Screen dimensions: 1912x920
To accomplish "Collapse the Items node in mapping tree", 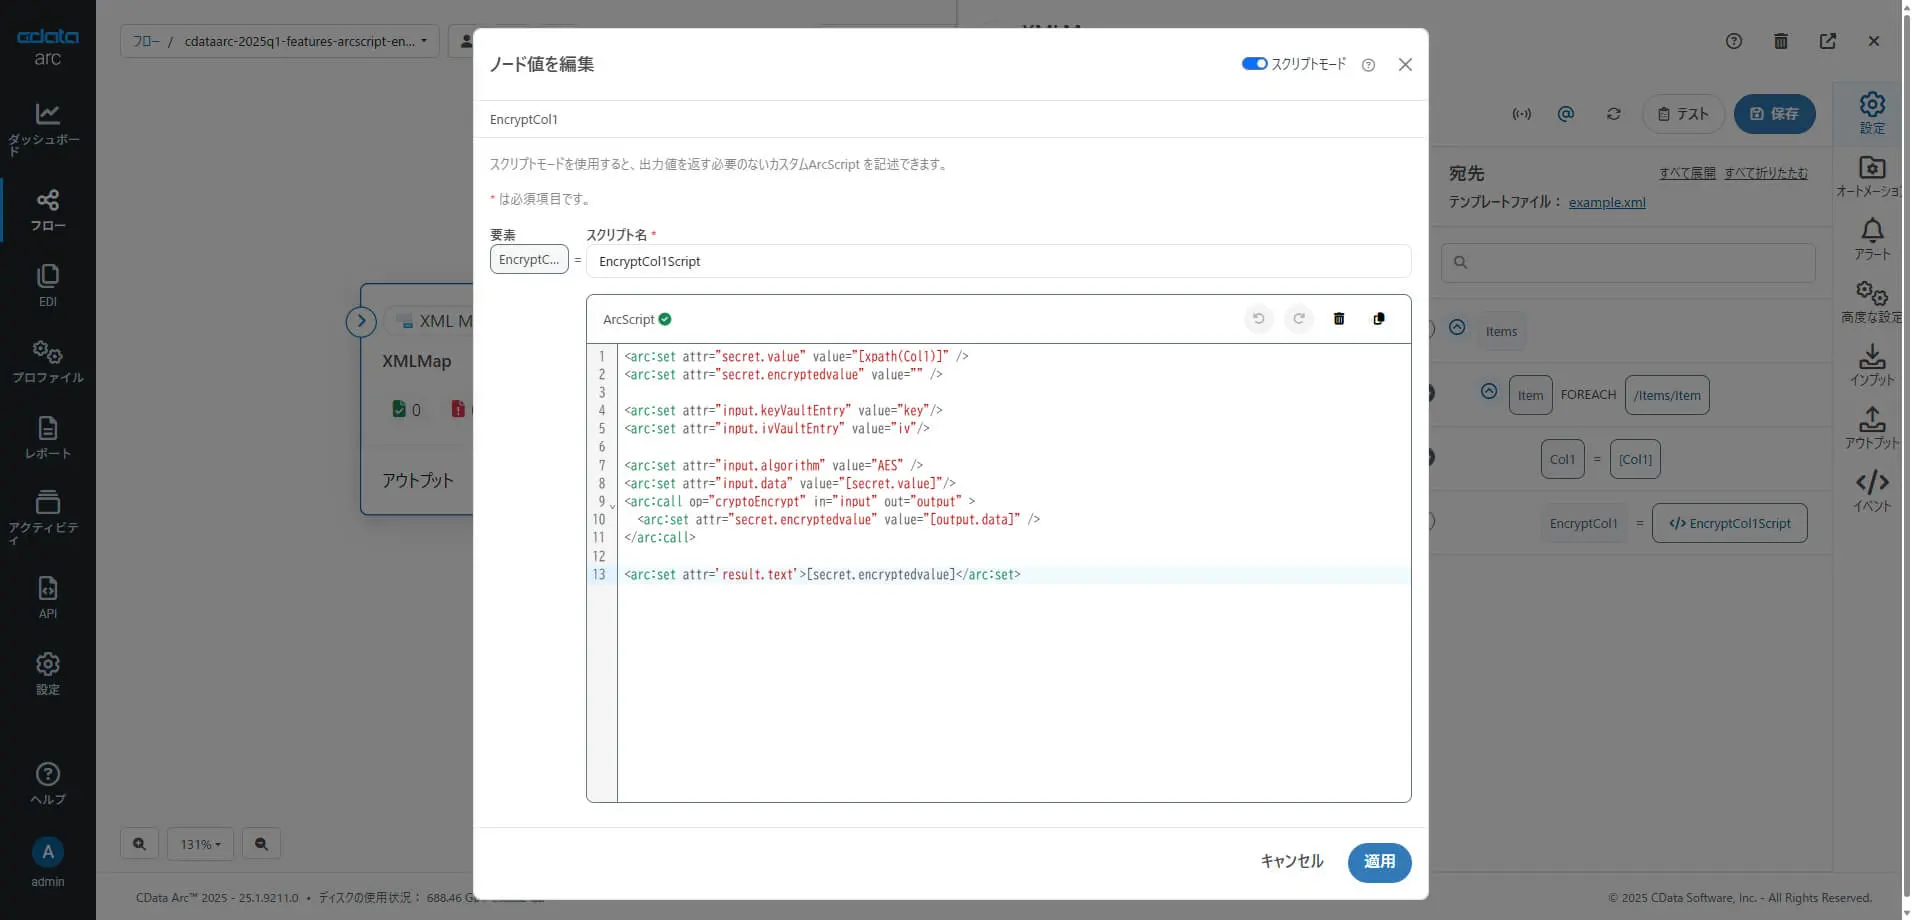I will [1457, 327].
